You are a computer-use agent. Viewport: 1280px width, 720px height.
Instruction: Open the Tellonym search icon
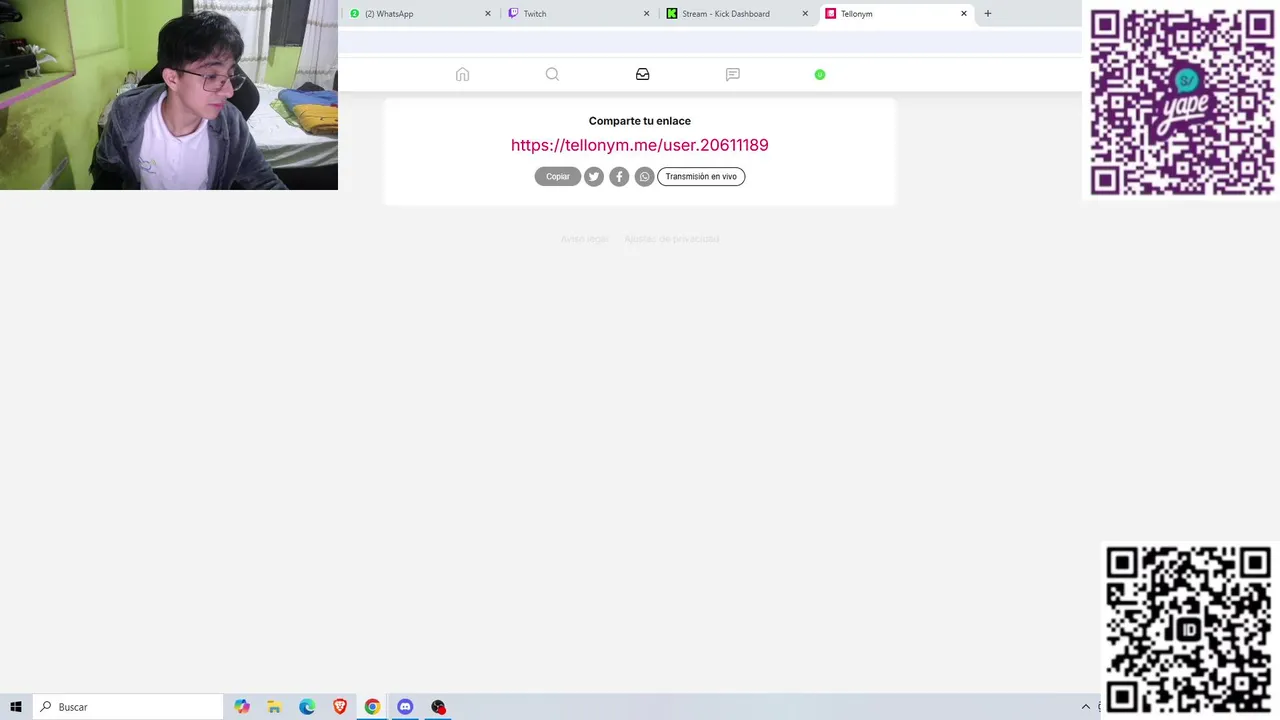click(552, 74)
